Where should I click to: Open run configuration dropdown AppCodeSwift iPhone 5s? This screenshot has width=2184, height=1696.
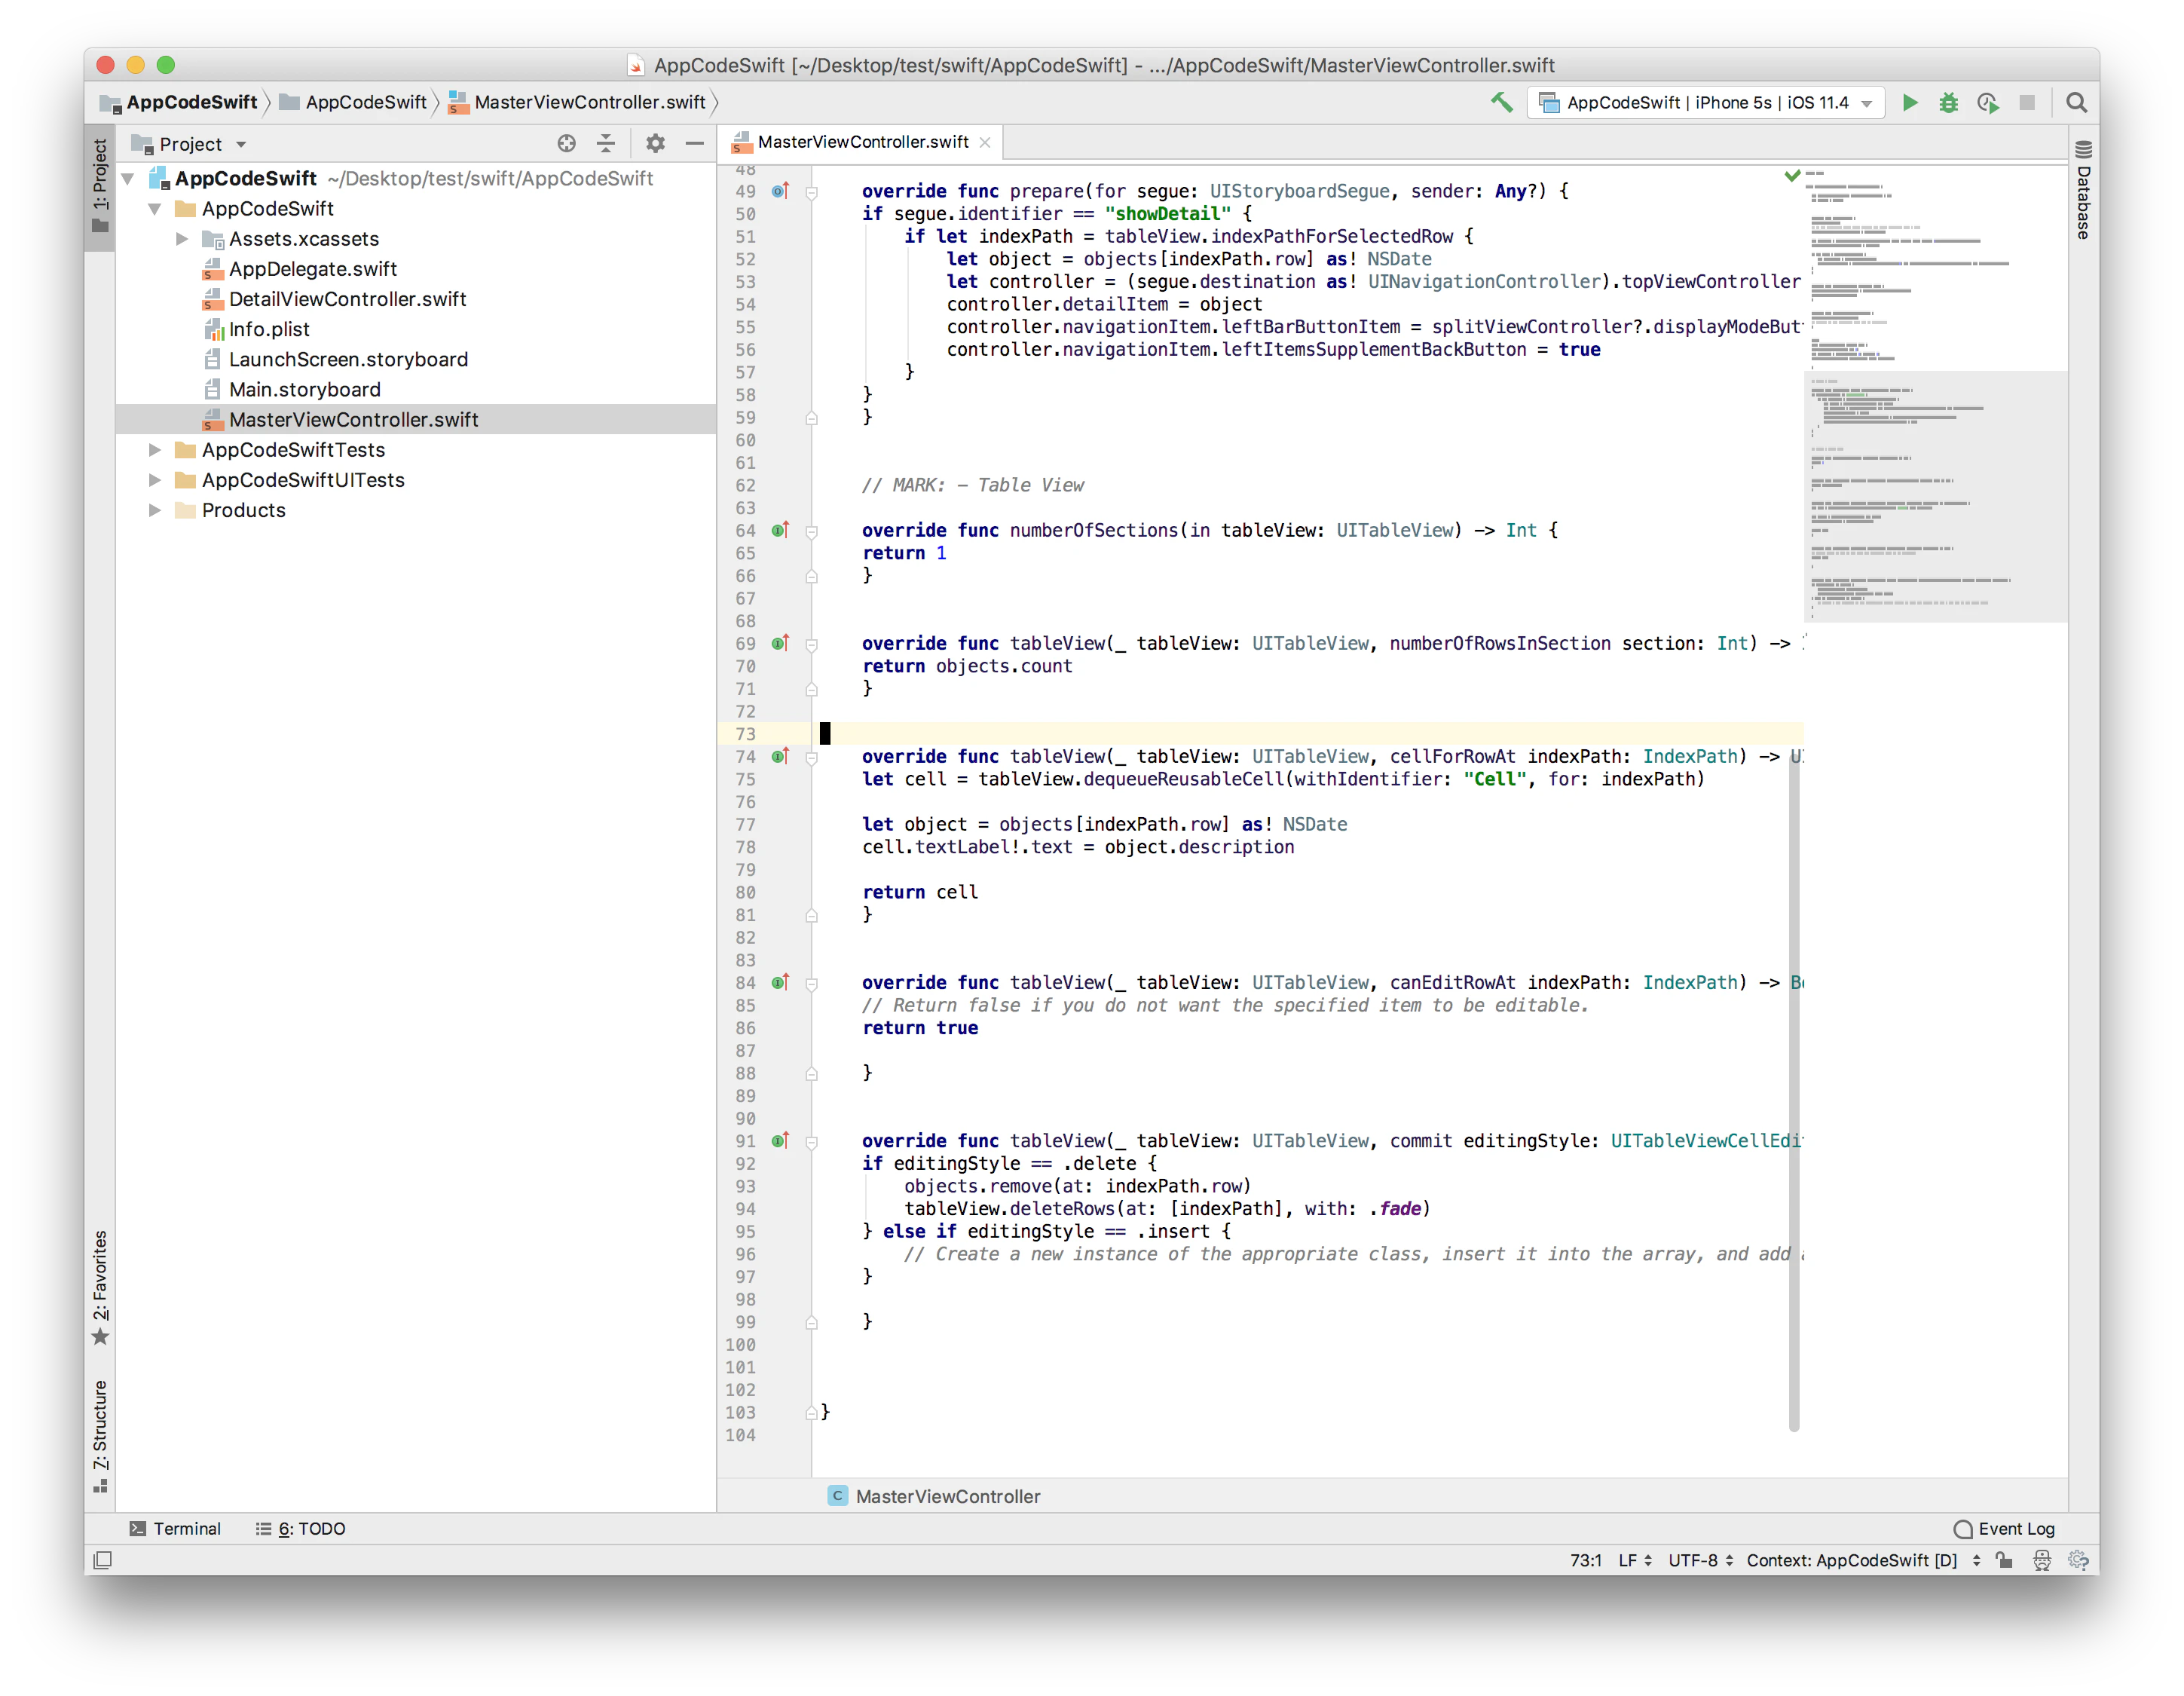1705,102
